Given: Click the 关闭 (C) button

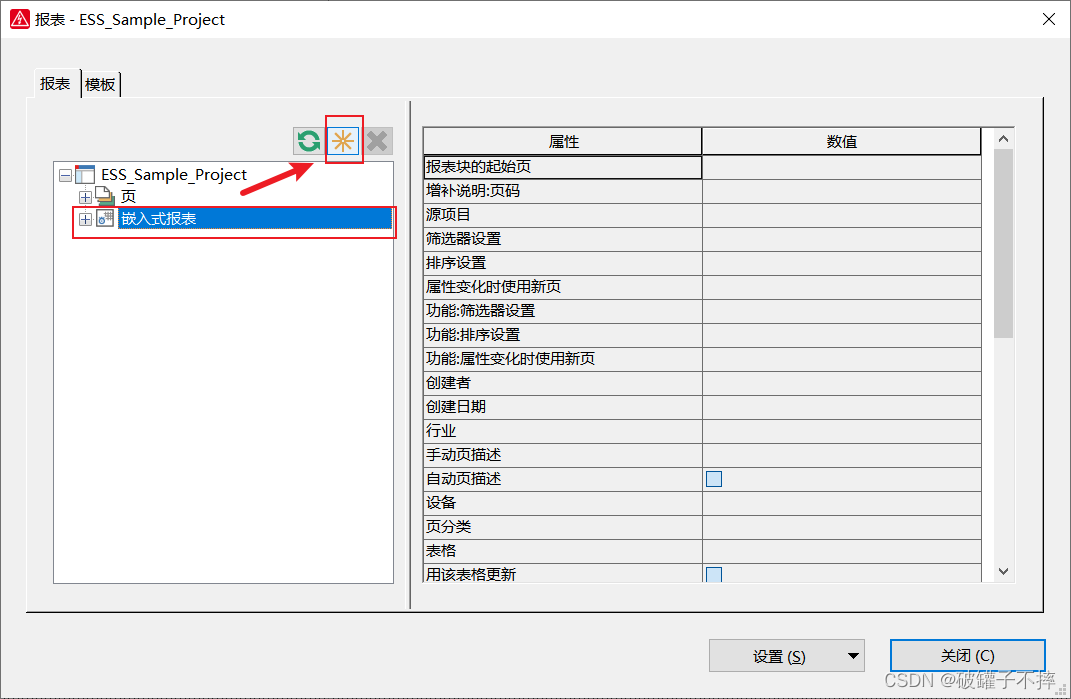Looking at the screenshot, I should point(967,656).
